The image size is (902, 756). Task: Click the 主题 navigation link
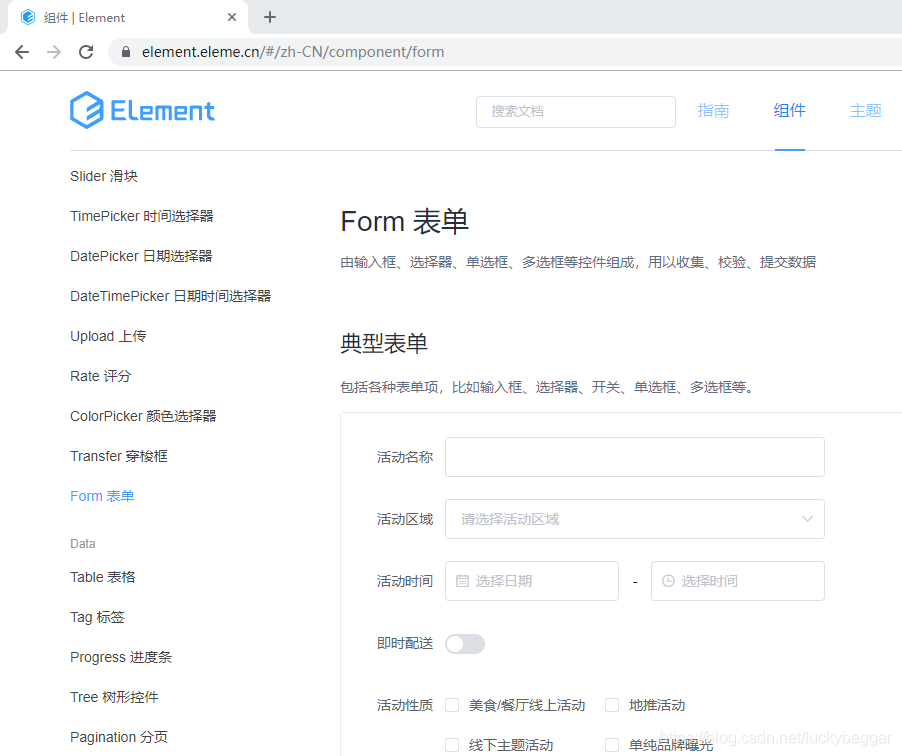(865, 110)
